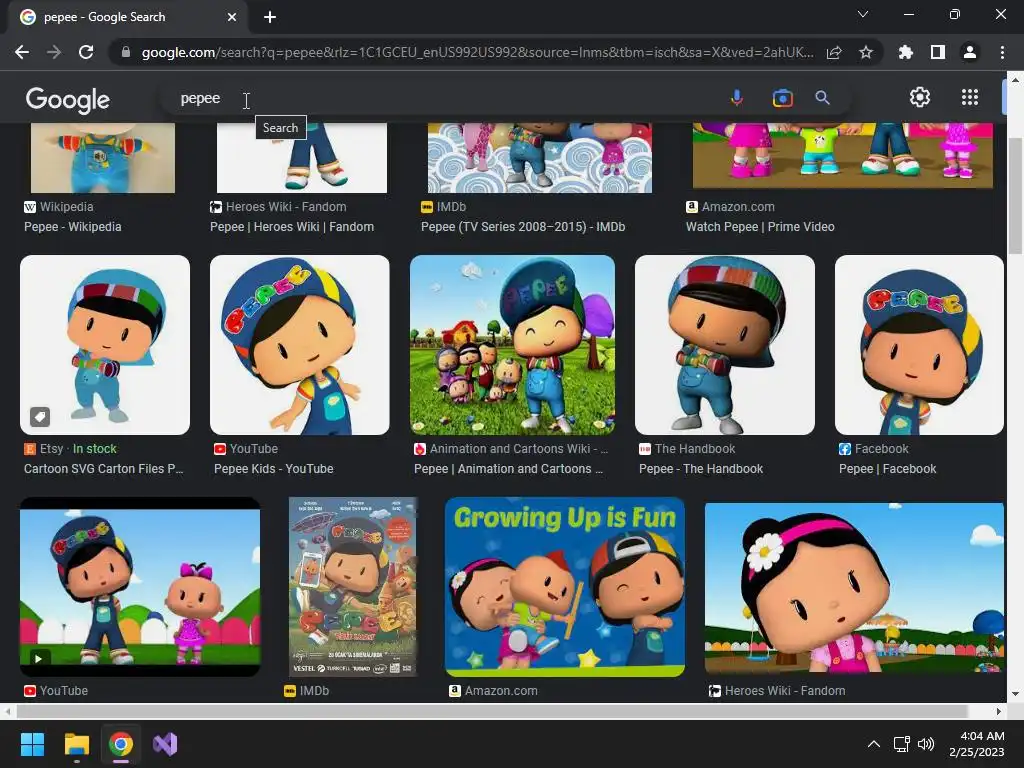
Task: Click Chrome icon in taskbar
Action: click(x=121, y=744)
